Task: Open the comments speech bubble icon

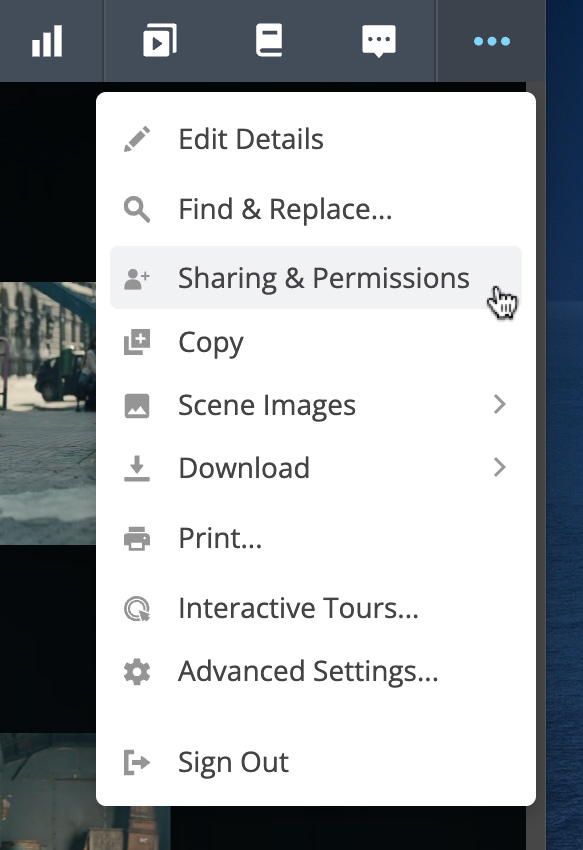Action: pyautogui.click(x=379, y=41)
